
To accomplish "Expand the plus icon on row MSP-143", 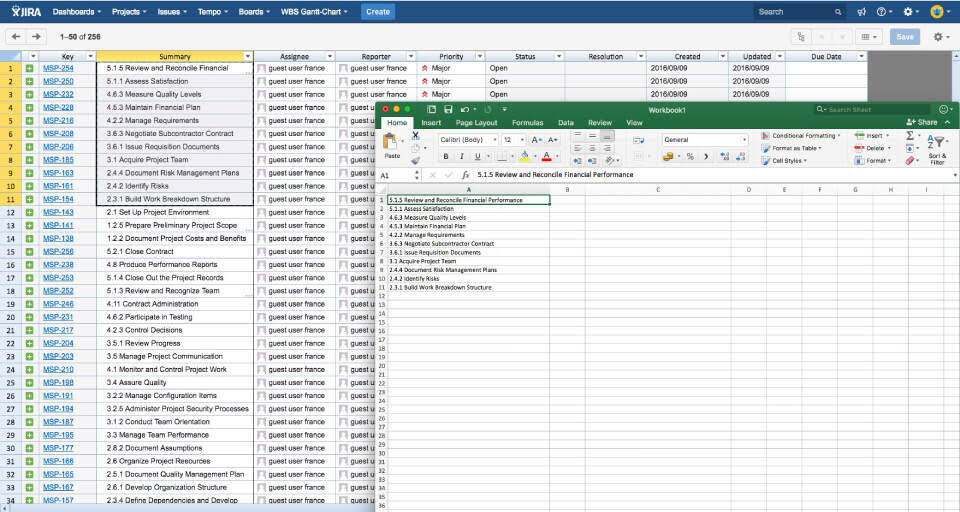I will tap(29, 213).
